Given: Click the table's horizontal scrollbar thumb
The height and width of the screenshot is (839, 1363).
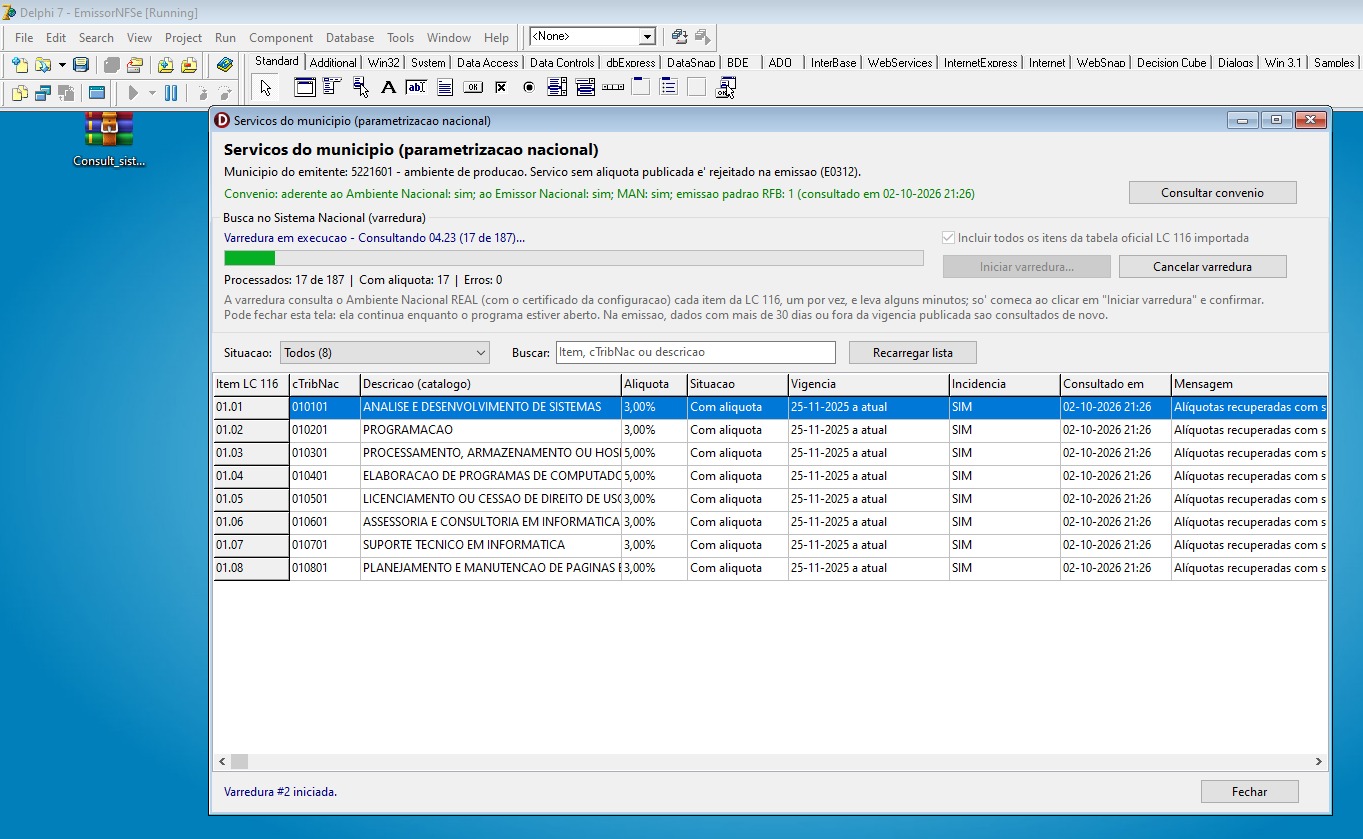Looking at the screenshot, I should (x=239, y=762).
